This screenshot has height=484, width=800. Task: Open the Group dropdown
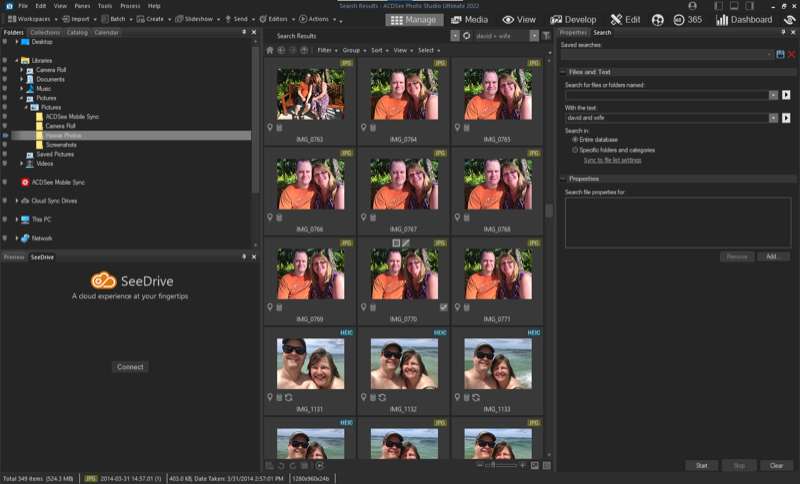[354, 50]
